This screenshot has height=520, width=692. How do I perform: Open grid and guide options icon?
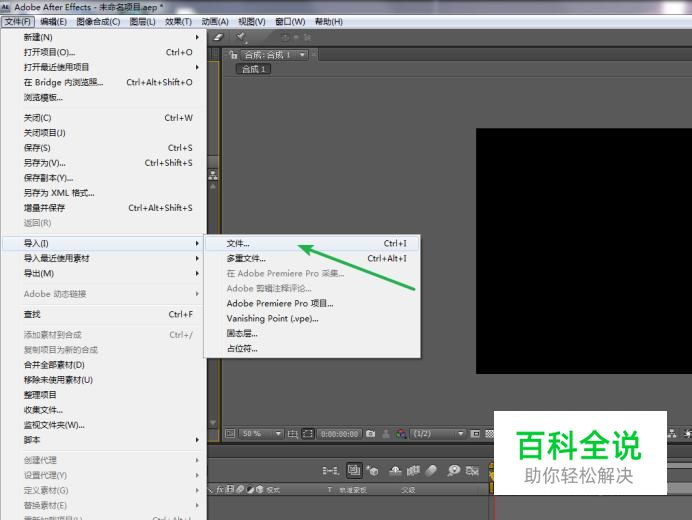(x=293, y=434)
